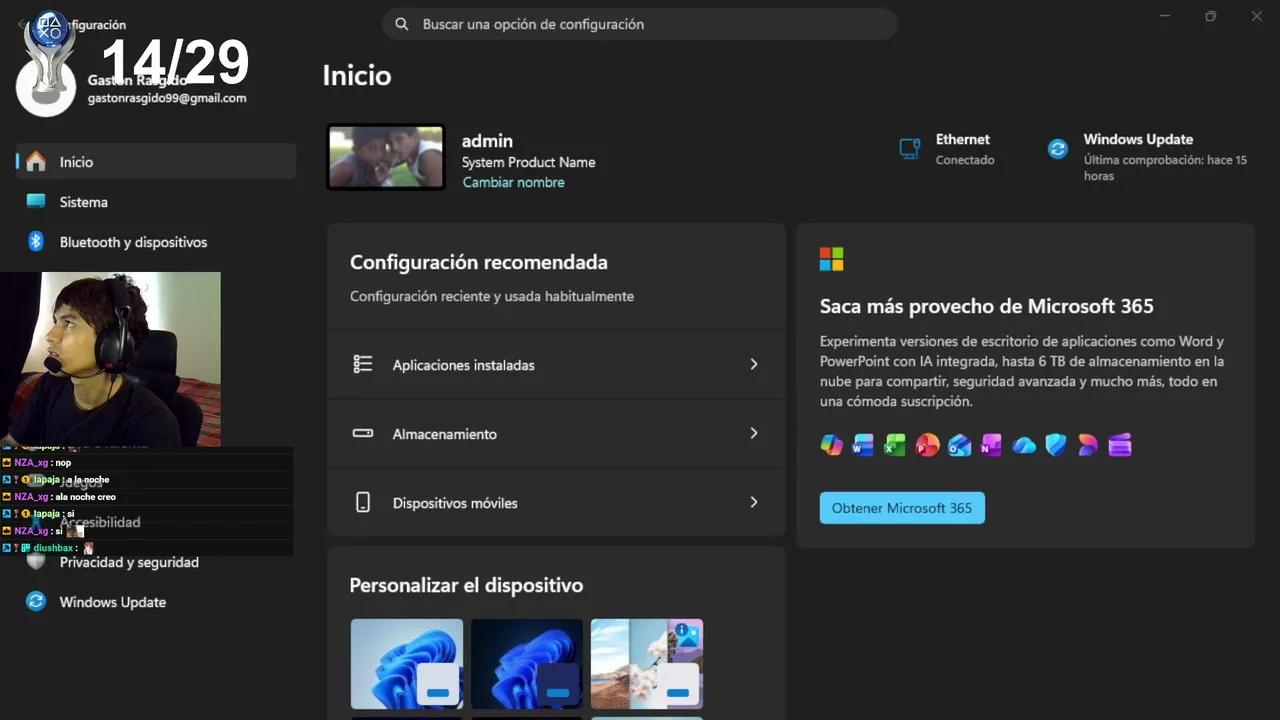
Task: Click the Excel app icon
Action: pos(895,445)
